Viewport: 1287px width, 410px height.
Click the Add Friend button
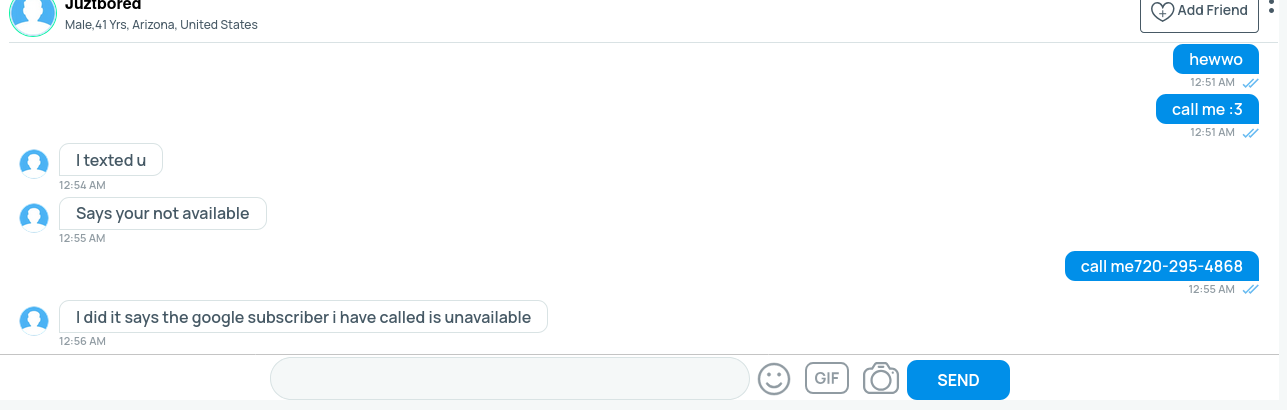click(1199, 11)
